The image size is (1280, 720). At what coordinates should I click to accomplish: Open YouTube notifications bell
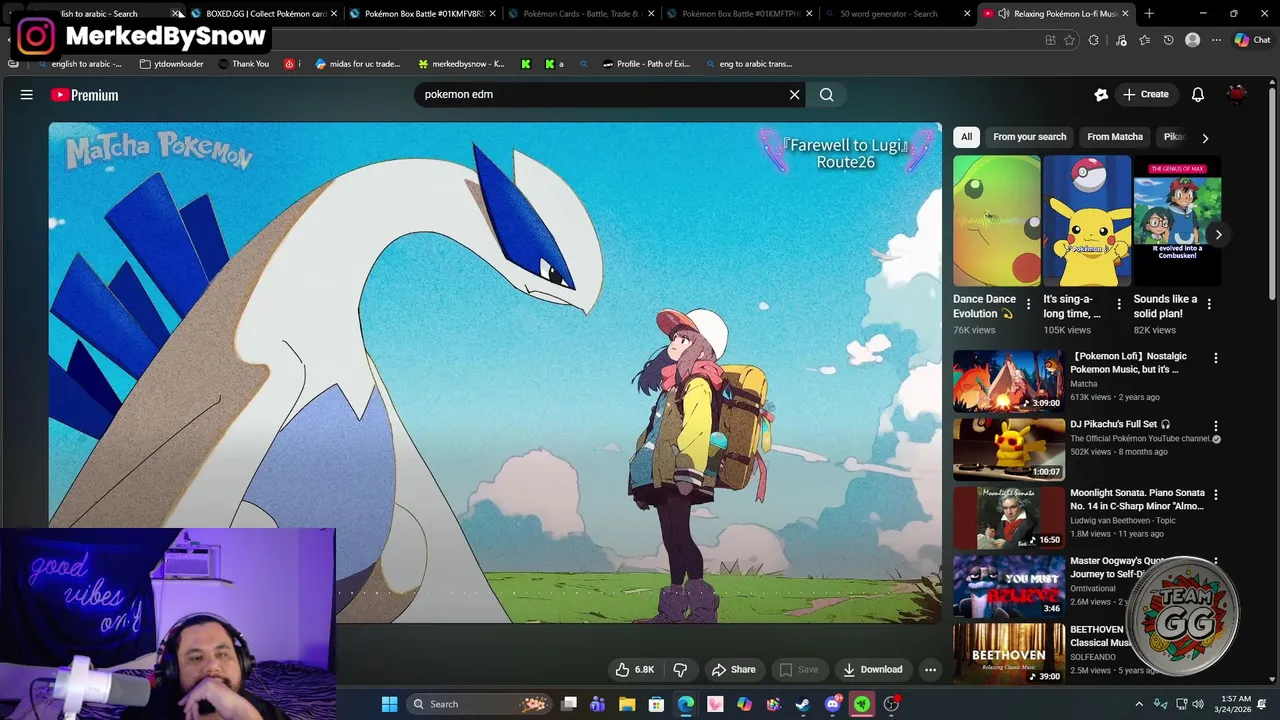[x=1198, y=95]
